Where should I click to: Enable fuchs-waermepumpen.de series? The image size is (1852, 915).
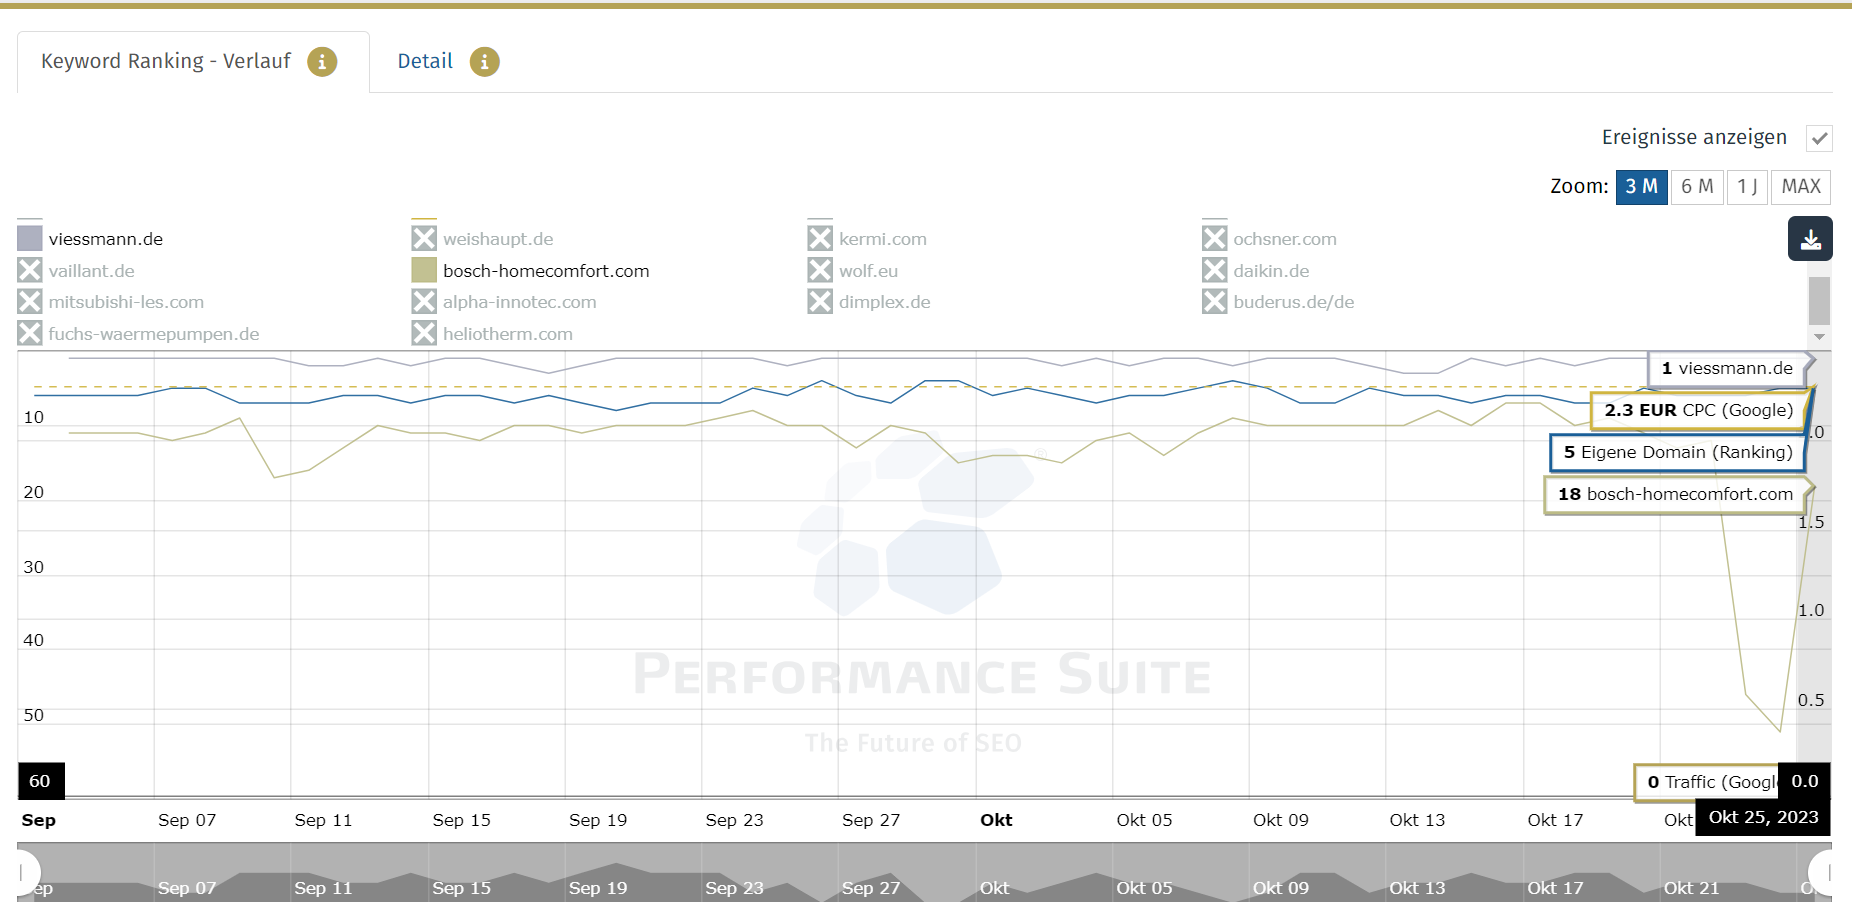(30, 333)
